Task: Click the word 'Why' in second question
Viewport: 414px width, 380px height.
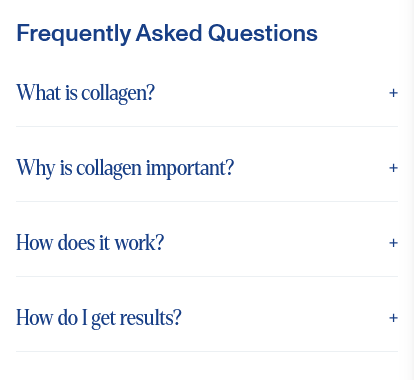Action: 36,168
